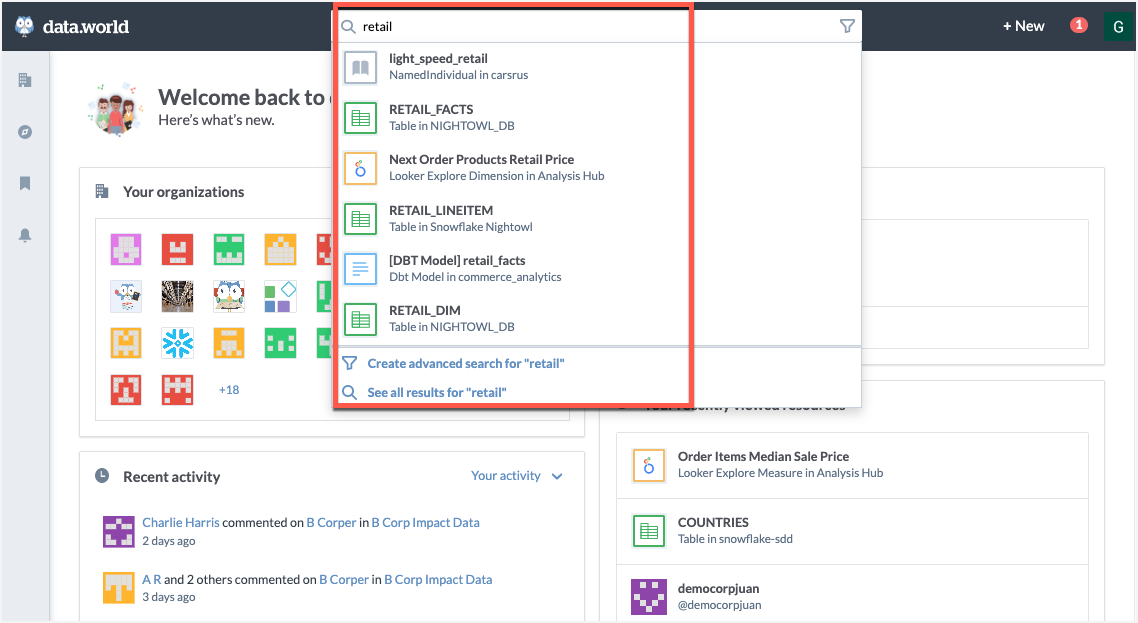
Task: Open the Snowflake organization tile
Action: tap(178, 343)
